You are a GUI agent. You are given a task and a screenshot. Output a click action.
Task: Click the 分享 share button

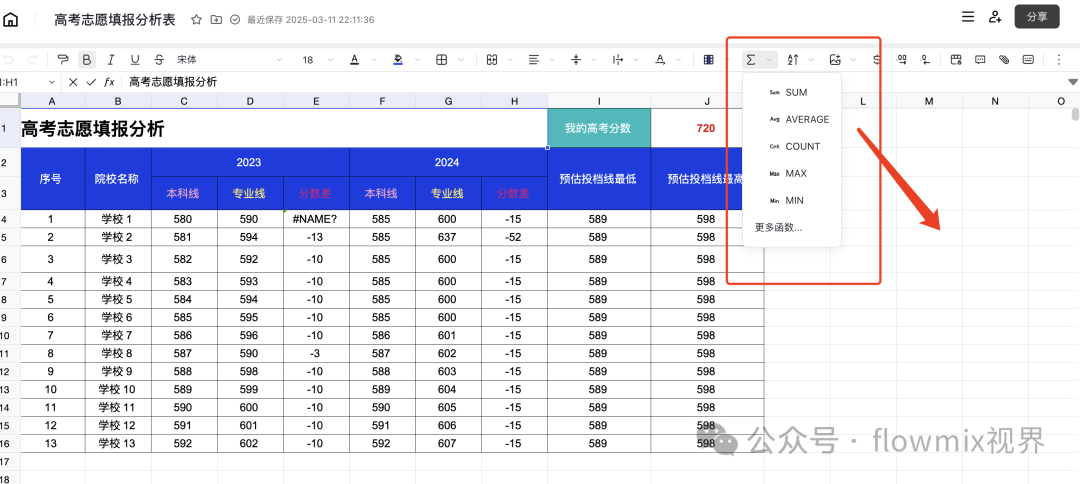pos(1037,17)
